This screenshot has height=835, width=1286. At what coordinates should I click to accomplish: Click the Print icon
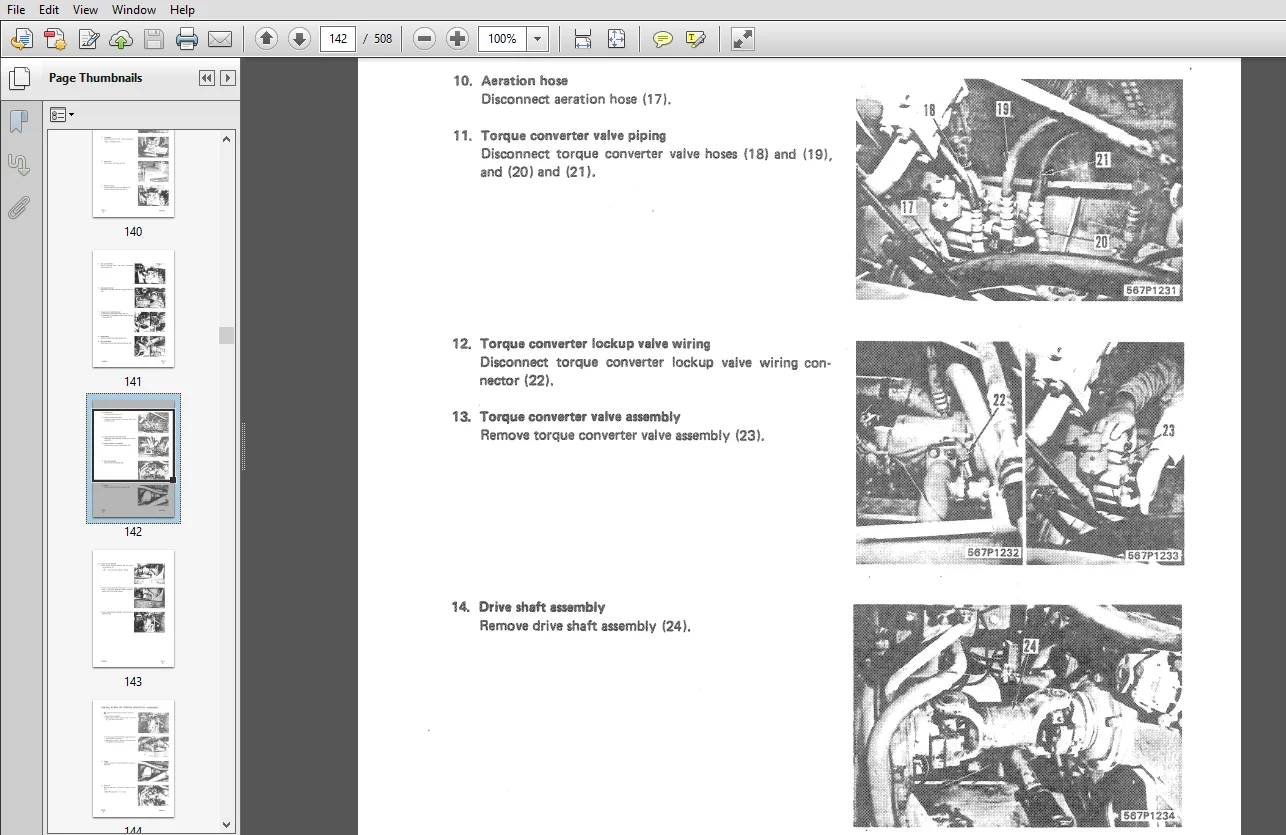[x=187, y=39]
